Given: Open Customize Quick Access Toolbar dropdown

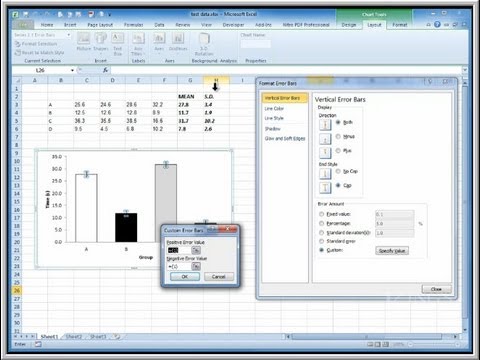Looking at the screenshot, I should [110, 15].
